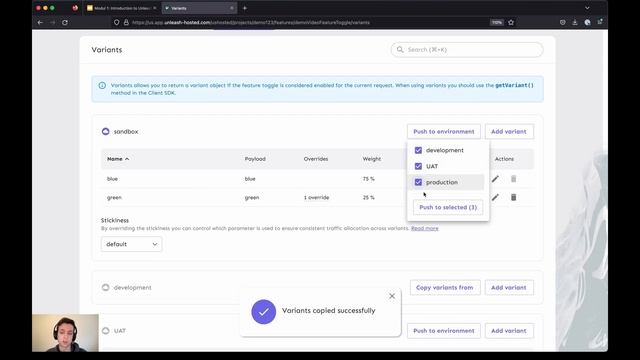Sort variants by Name column

(x=118, y=159)
